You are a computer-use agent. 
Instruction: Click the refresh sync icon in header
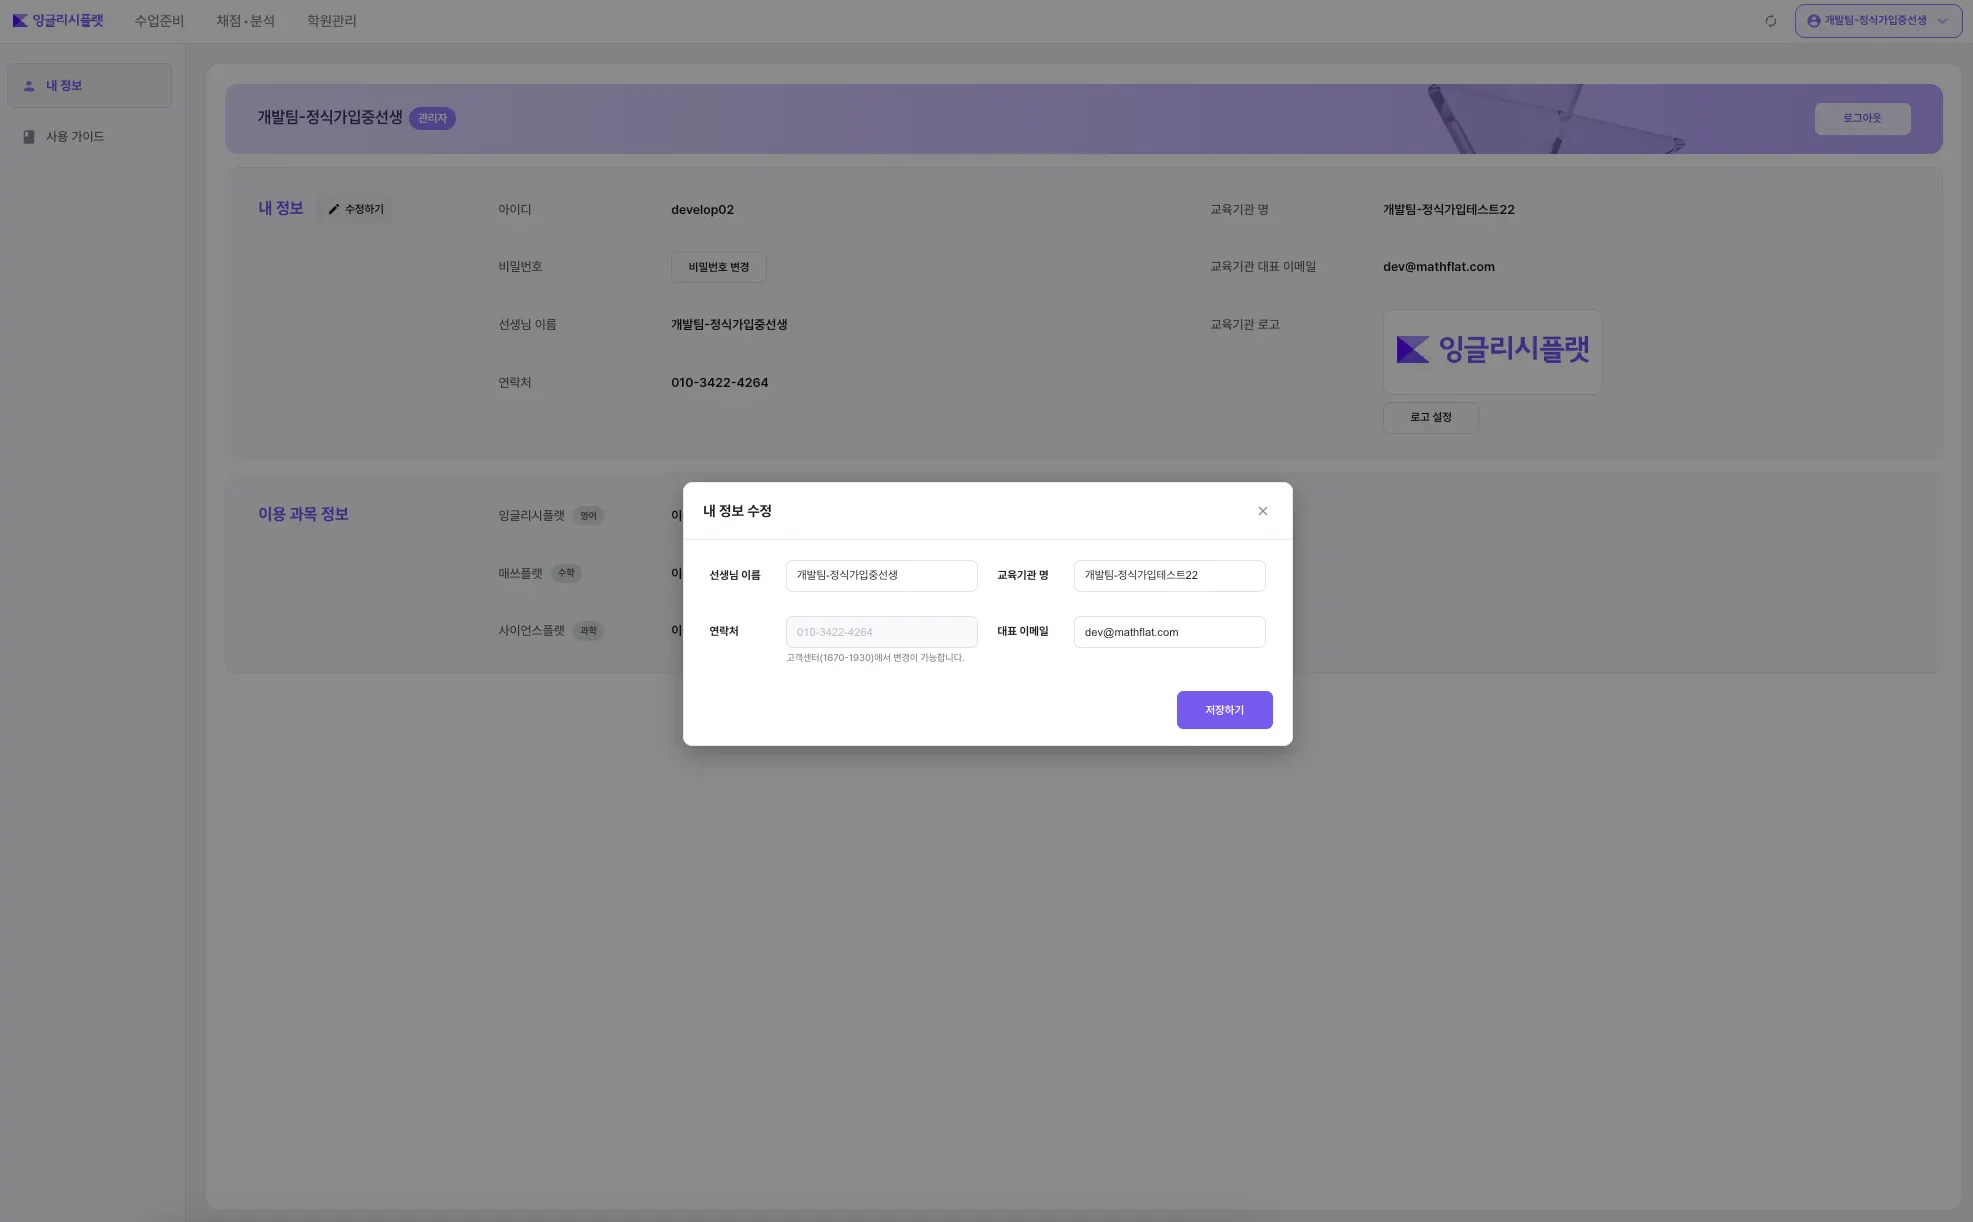pyautogui.click(x=1771, y=21)
